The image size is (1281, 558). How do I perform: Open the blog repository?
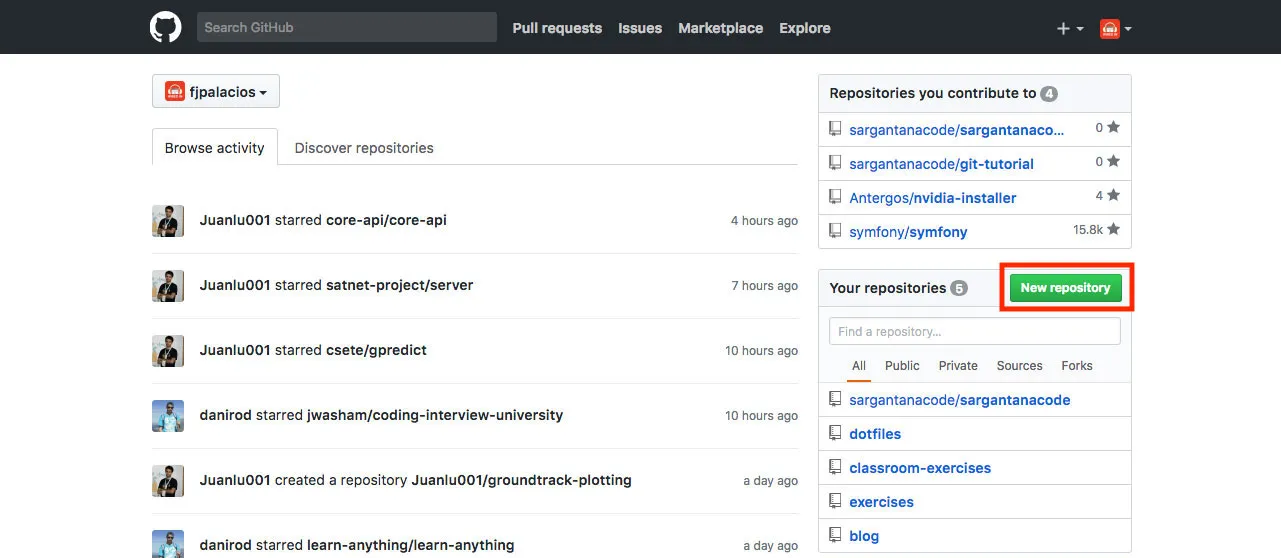pyautogui.click(x=864, y=535)
